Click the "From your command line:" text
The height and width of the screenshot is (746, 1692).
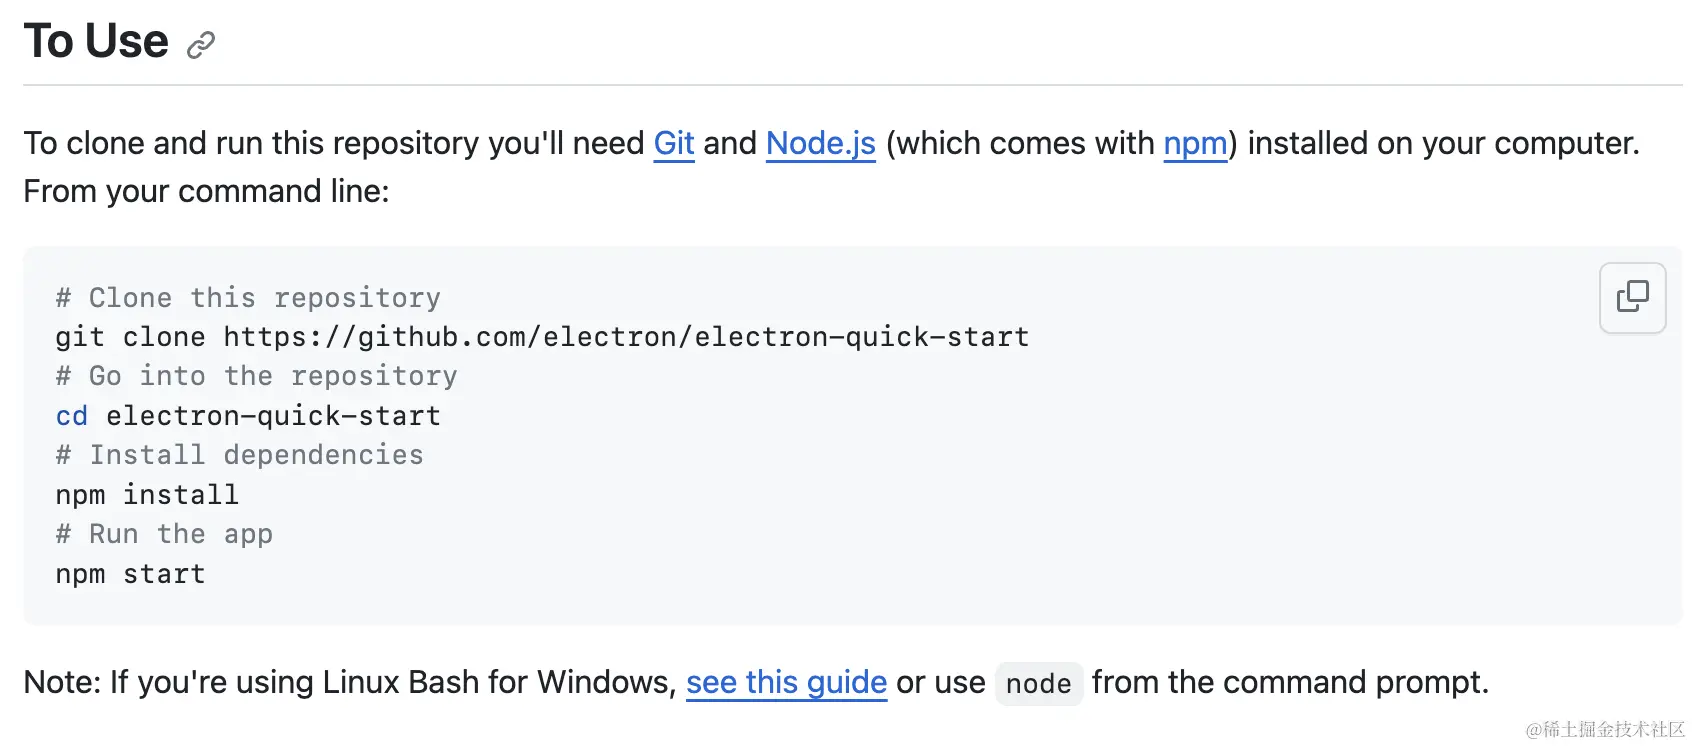tap(206, 191)
